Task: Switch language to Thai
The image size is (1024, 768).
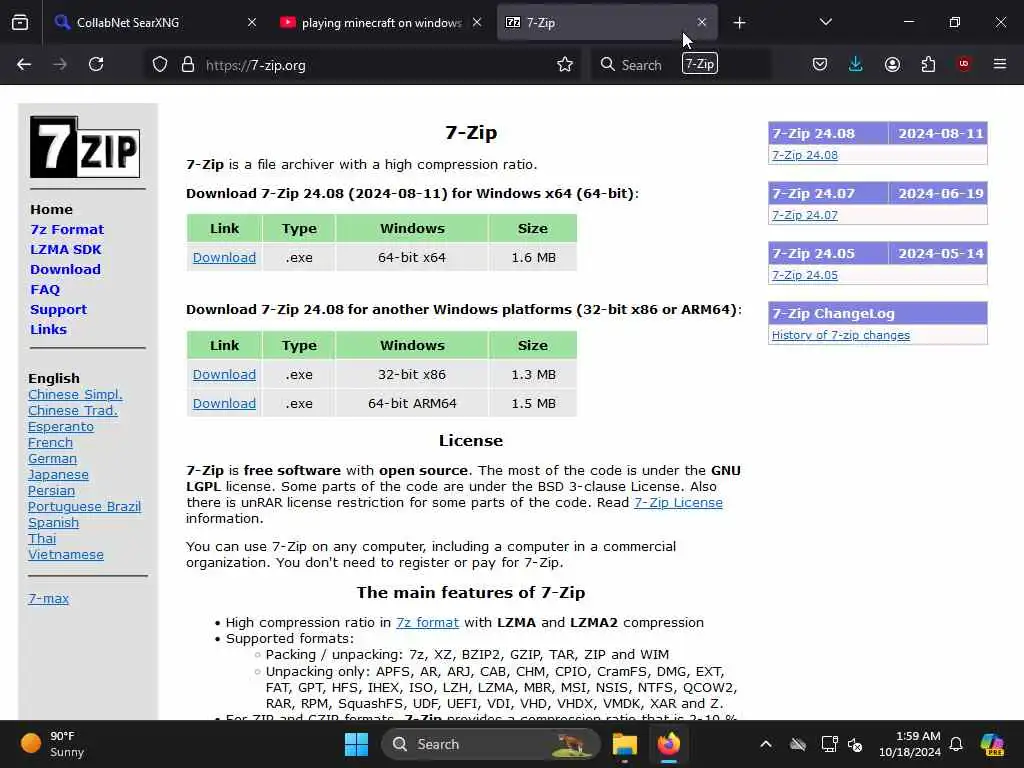Action: [42, 538]
